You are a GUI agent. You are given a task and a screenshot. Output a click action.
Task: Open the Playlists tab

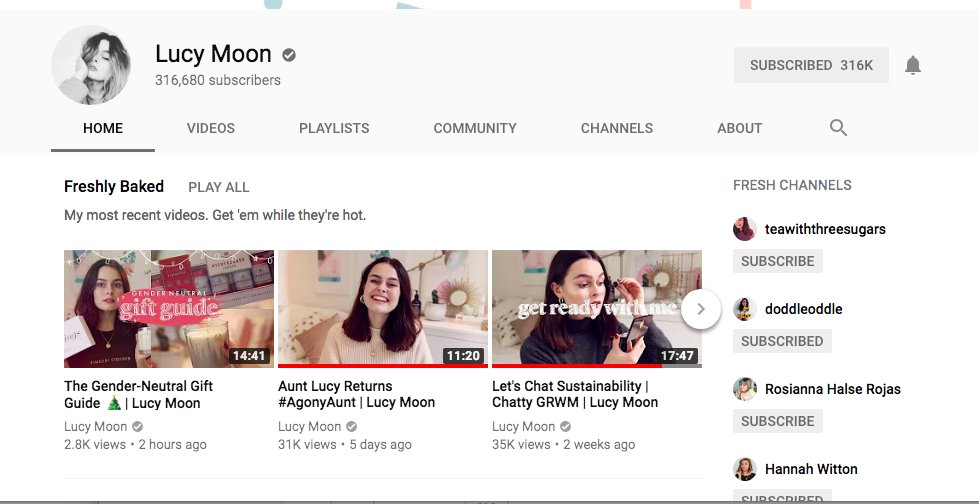coord(334,128)
